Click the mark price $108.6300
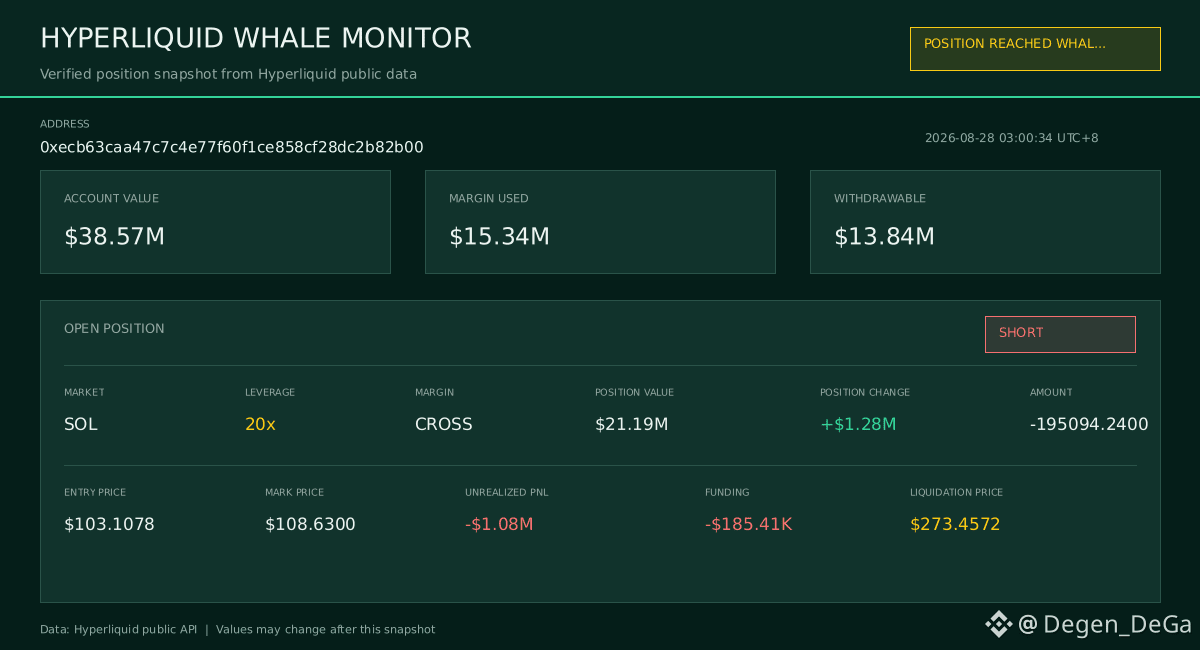The height and width of the screenshot is (650, 1200). pyautogui.click(x=311, y=524)
